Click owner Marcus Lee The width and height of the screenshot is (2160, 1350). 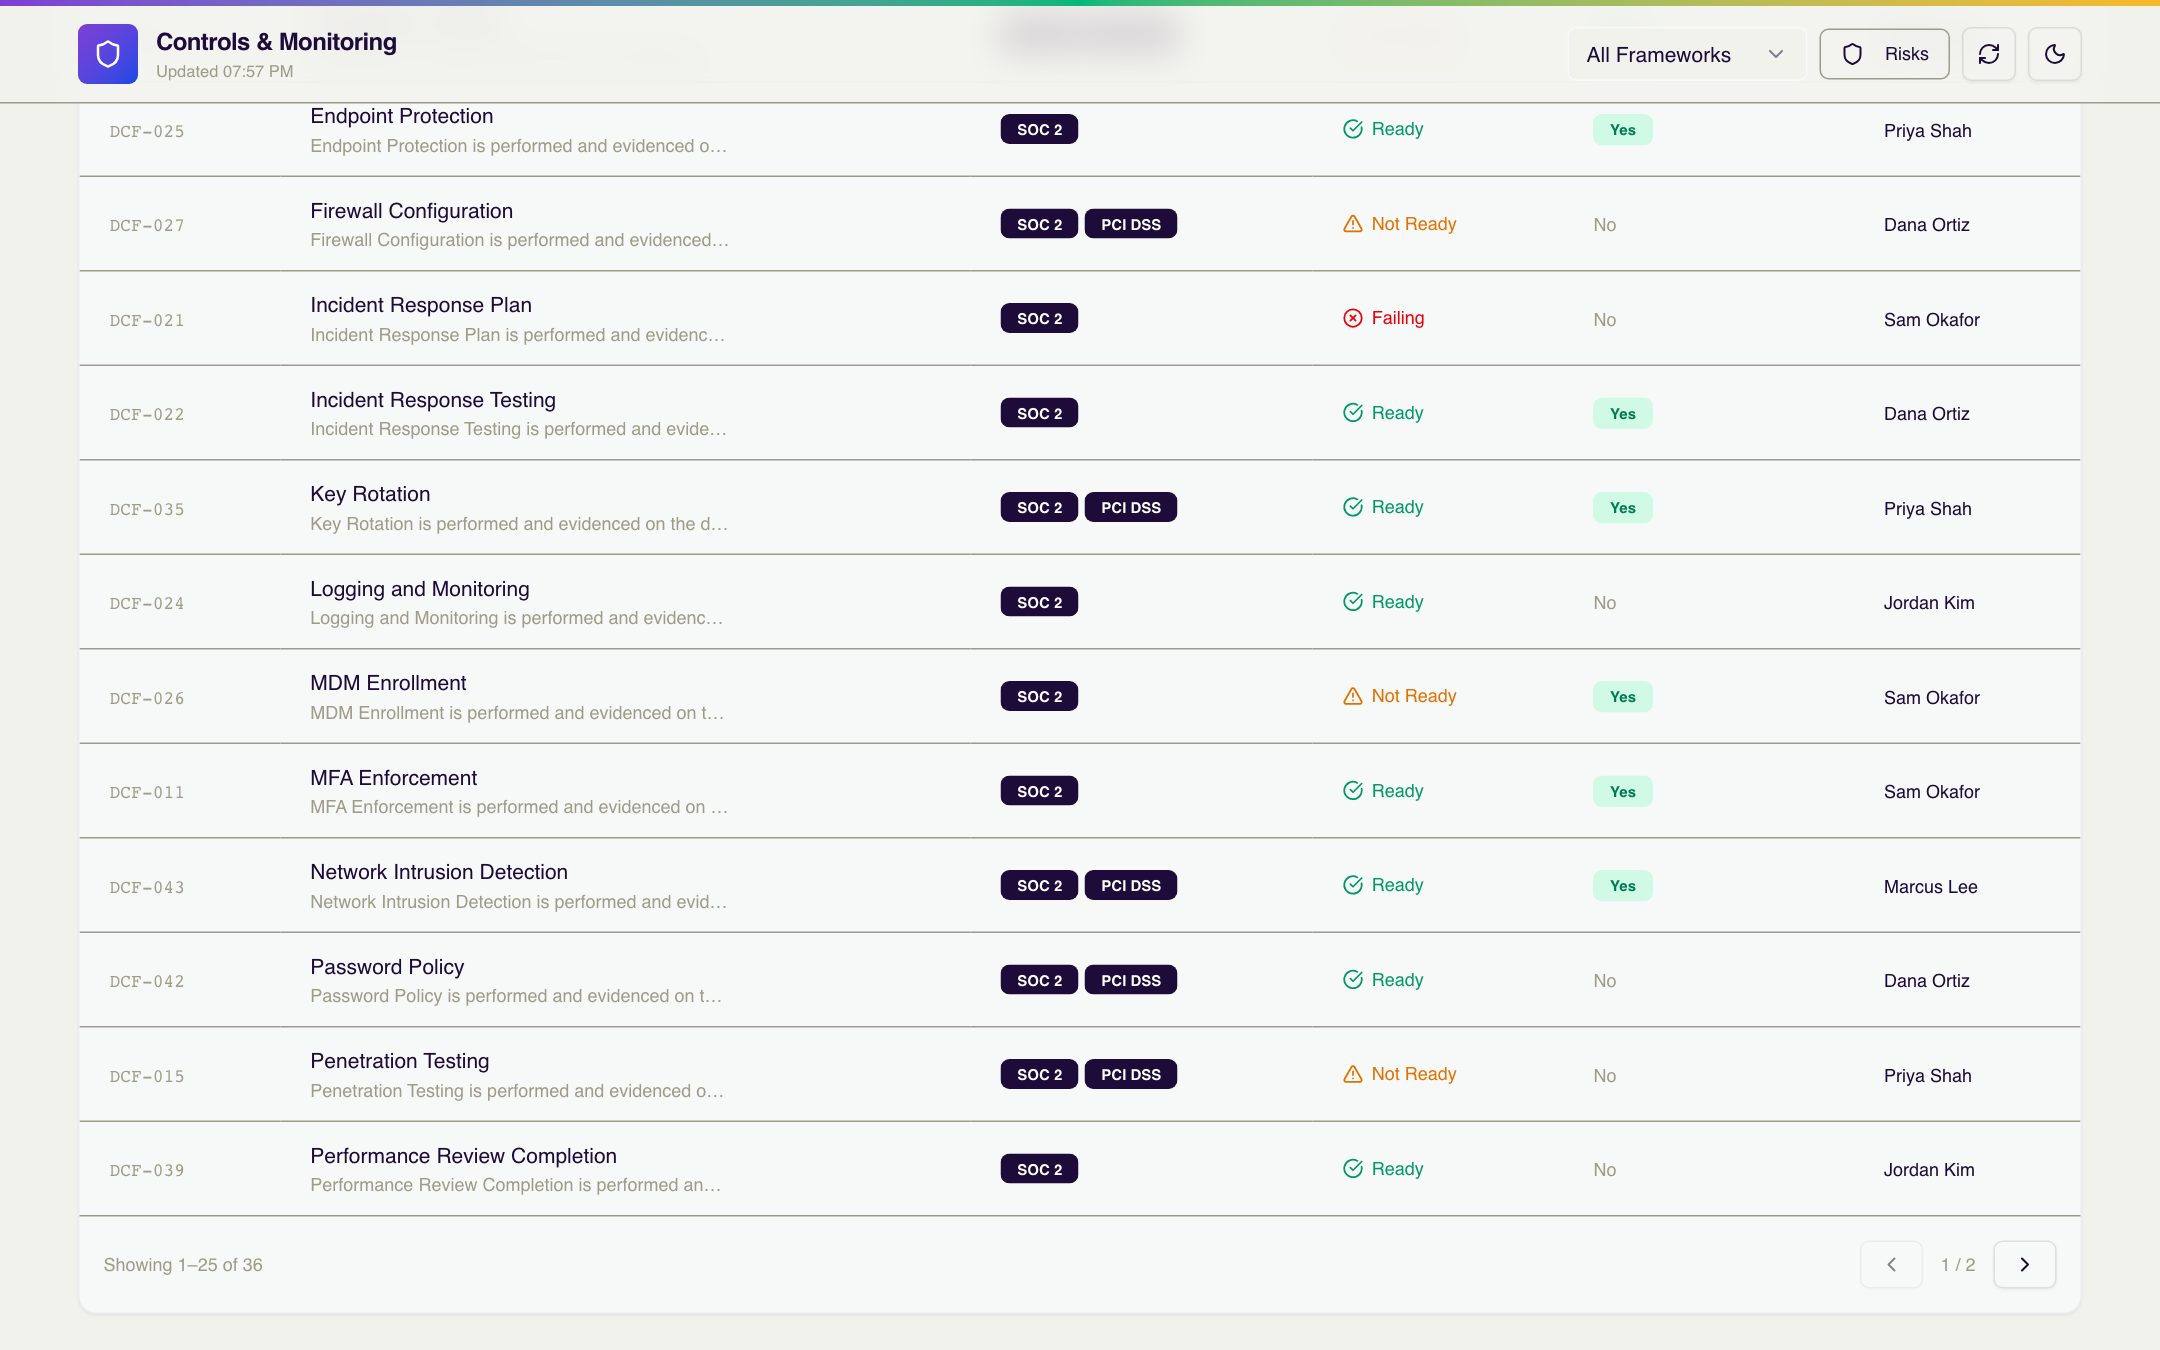(1930, 887)
